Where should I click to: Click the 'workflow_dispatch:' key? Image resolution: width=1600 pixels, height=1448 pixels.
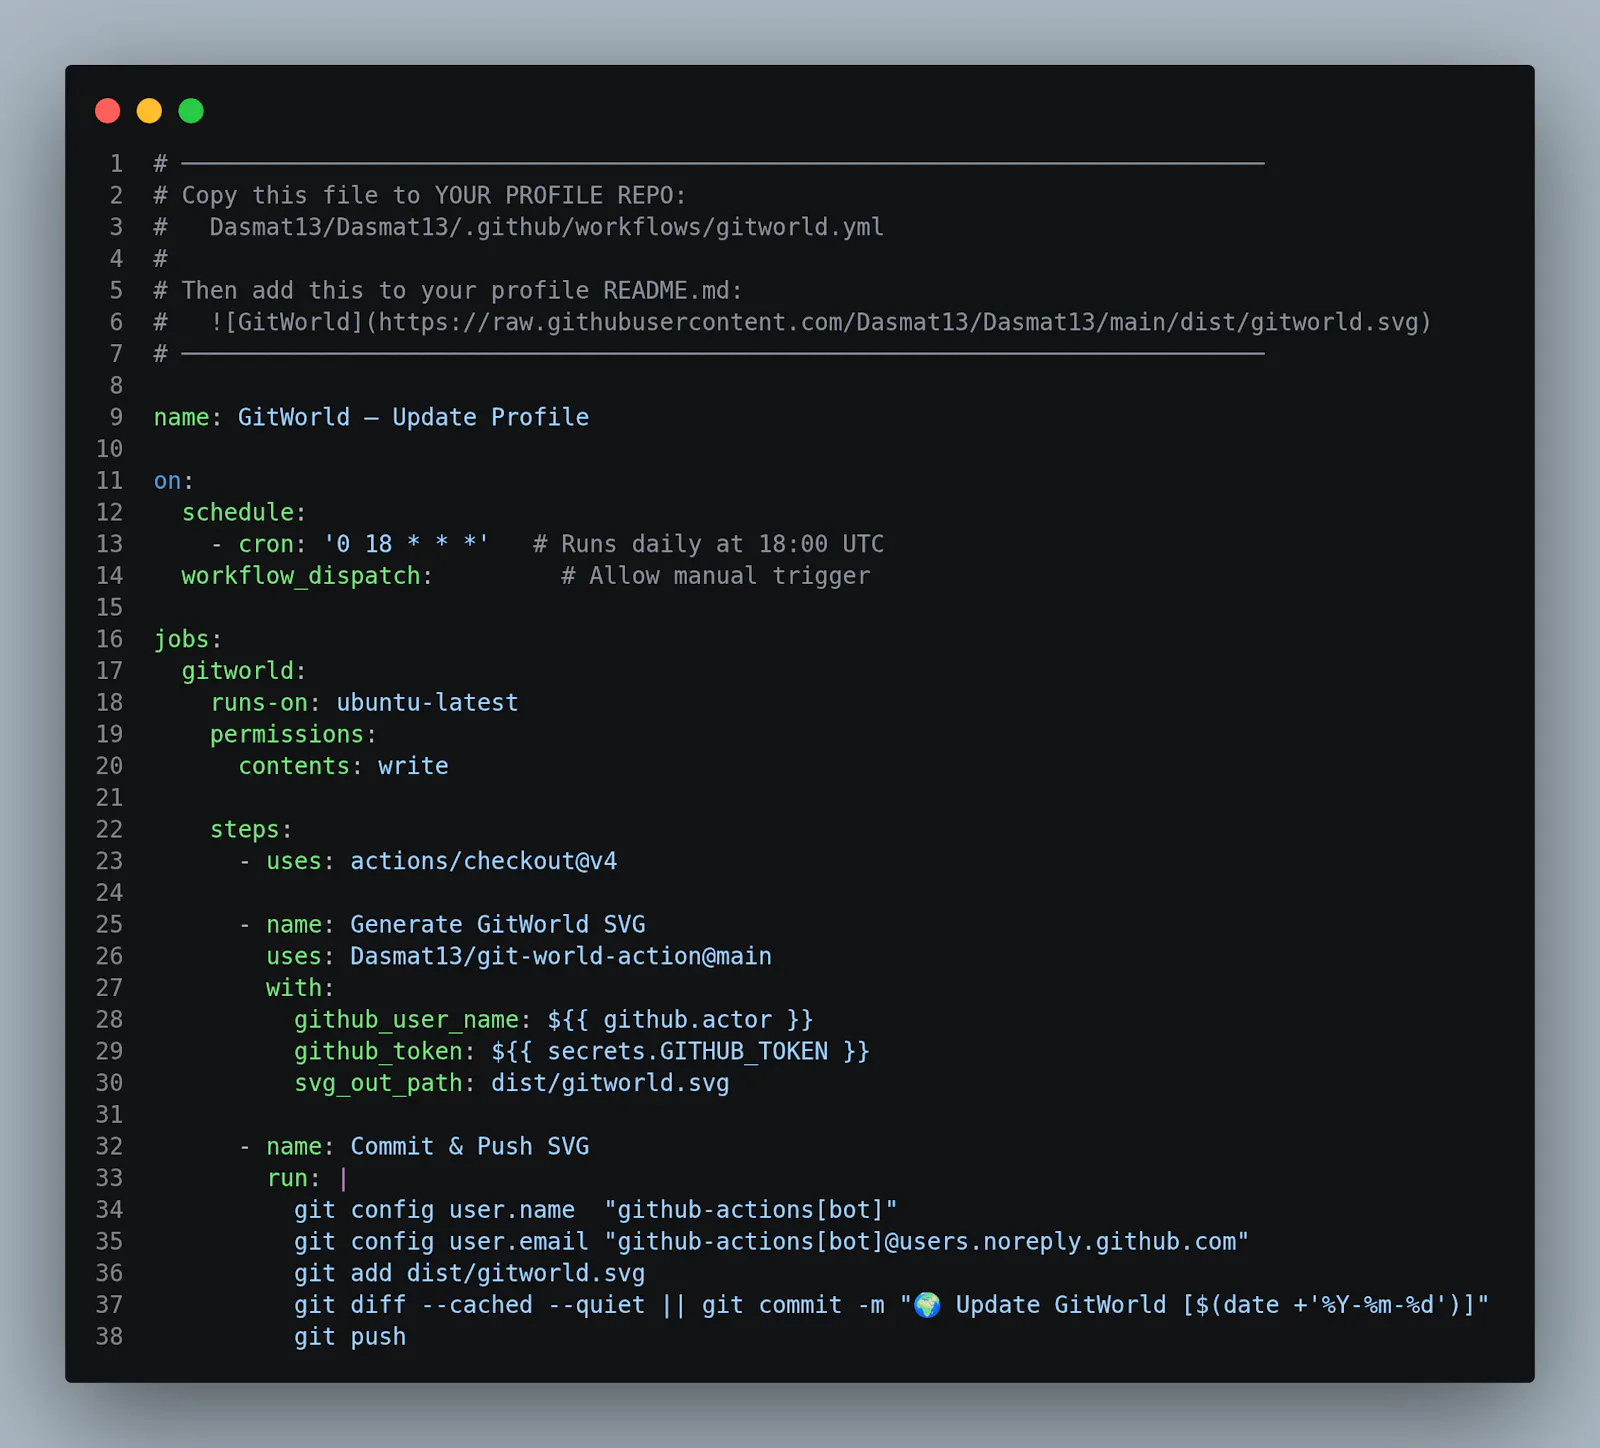pos(307,576)
